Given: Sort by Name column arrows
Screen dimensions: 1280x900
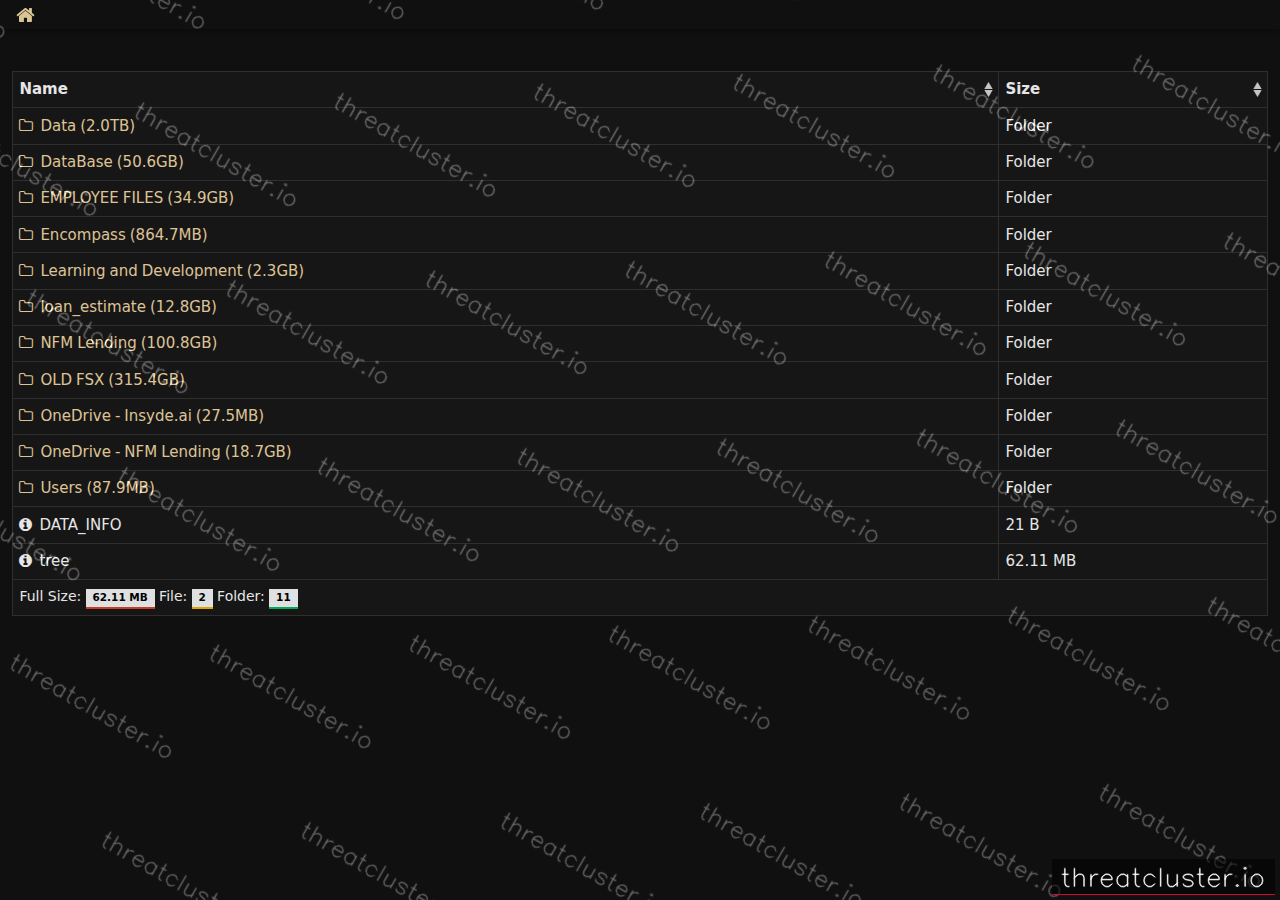Looking at the screenshot, I should click(x=989, y=89).
